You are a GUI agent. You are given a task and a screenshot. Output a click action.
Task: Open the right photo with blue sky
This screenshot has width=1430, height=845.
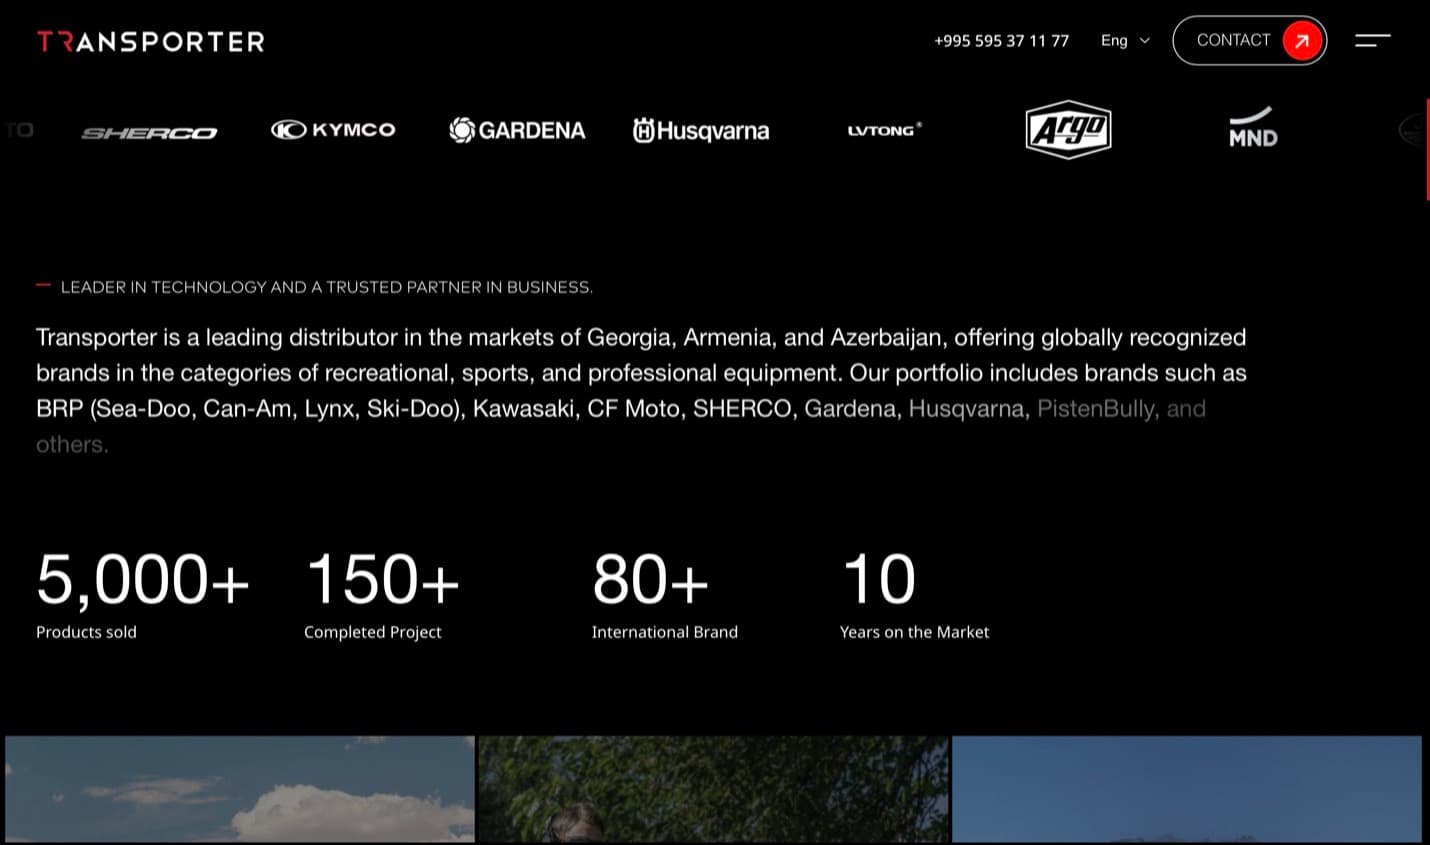pos(1187,790)
